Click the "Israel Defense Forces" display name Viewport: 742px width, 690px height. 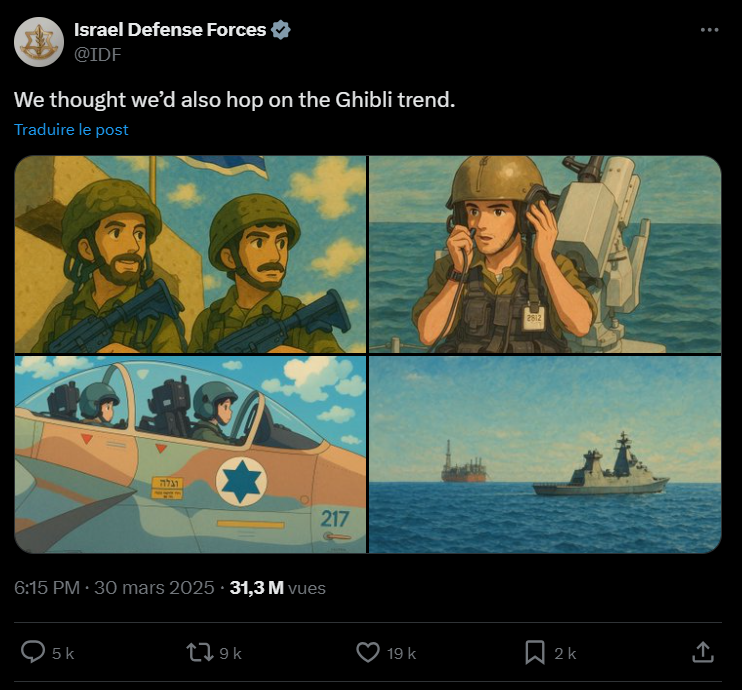170,30
